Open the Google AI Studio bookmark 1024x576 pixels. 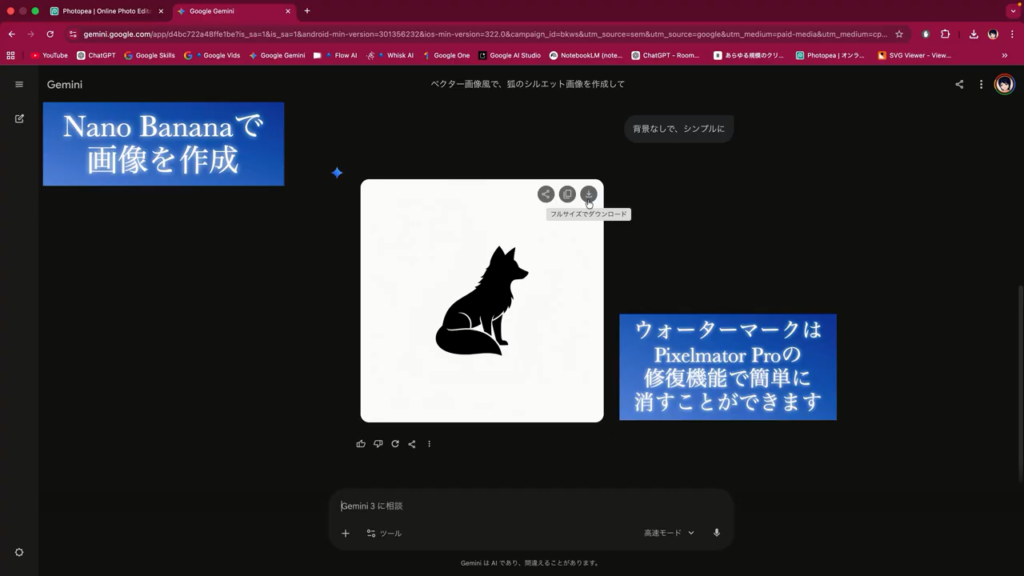click(x=510, y=56)
